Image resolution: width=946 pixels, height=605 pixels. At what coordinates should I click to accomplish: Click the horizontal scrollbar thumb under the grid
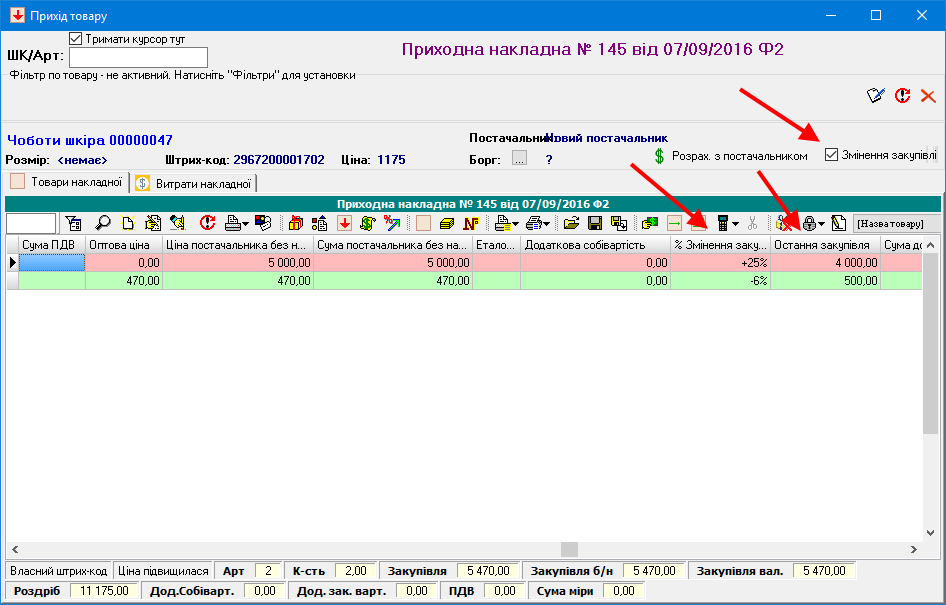click(569, 549)
